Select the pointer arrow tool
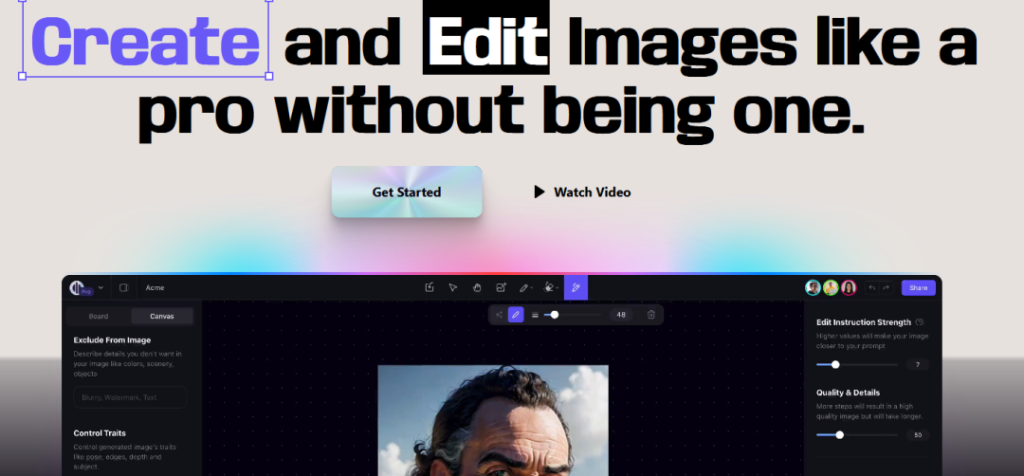The height and width of the screenshot is (476, 1024). [x=453, y=287]
